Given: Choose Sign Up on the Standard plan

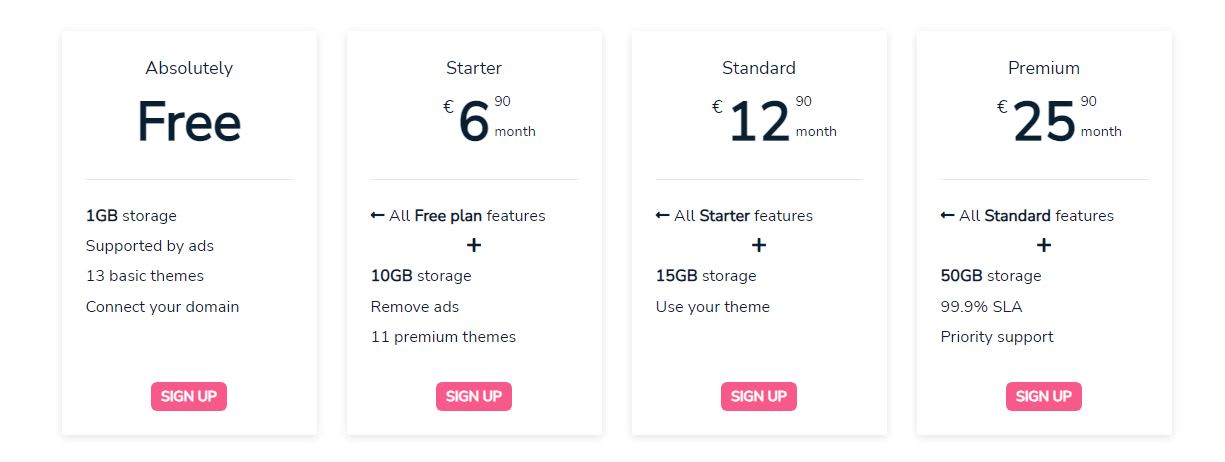Looking at the screenshot, I should coord(759,396).
